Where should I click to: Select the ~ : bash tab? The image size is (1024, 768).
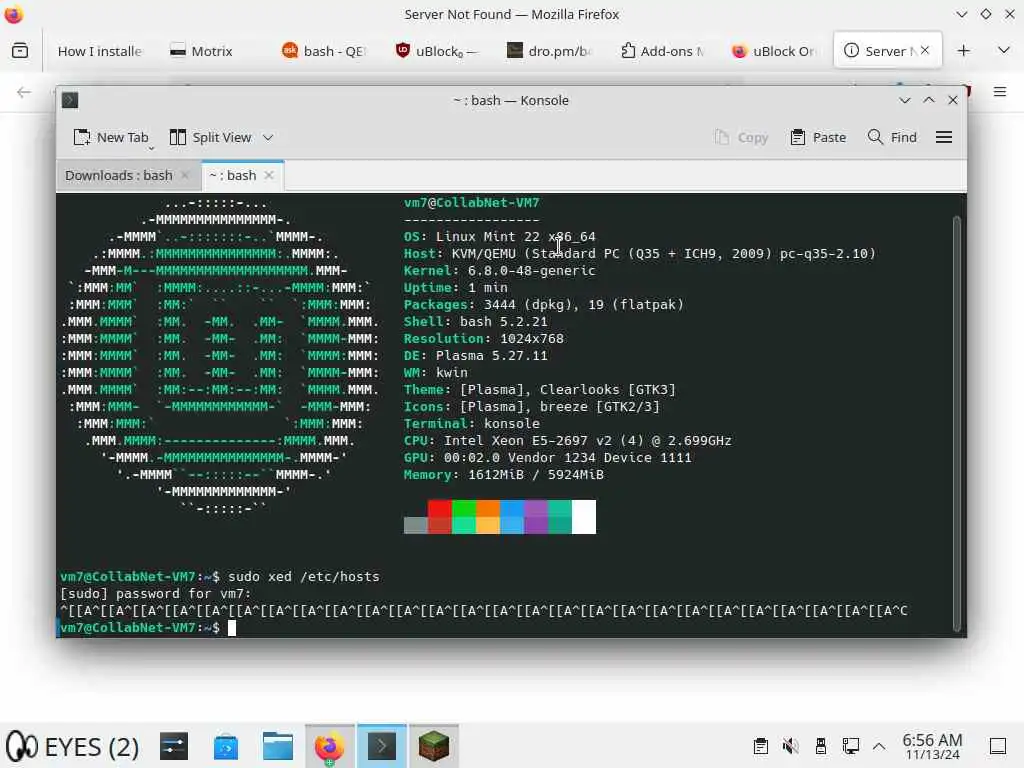pyautogui.click(x=232, y=175)
